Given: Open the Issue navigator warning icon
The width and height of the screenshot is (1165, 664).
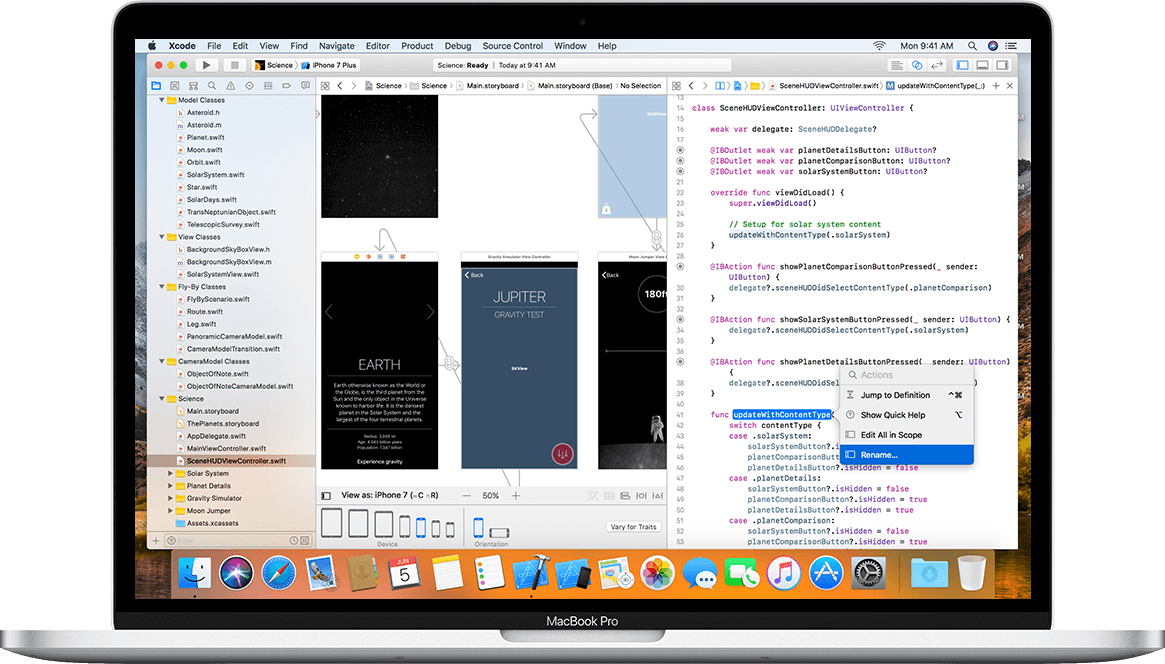Looking at the screenshot, I should click(x=230, y=86).
